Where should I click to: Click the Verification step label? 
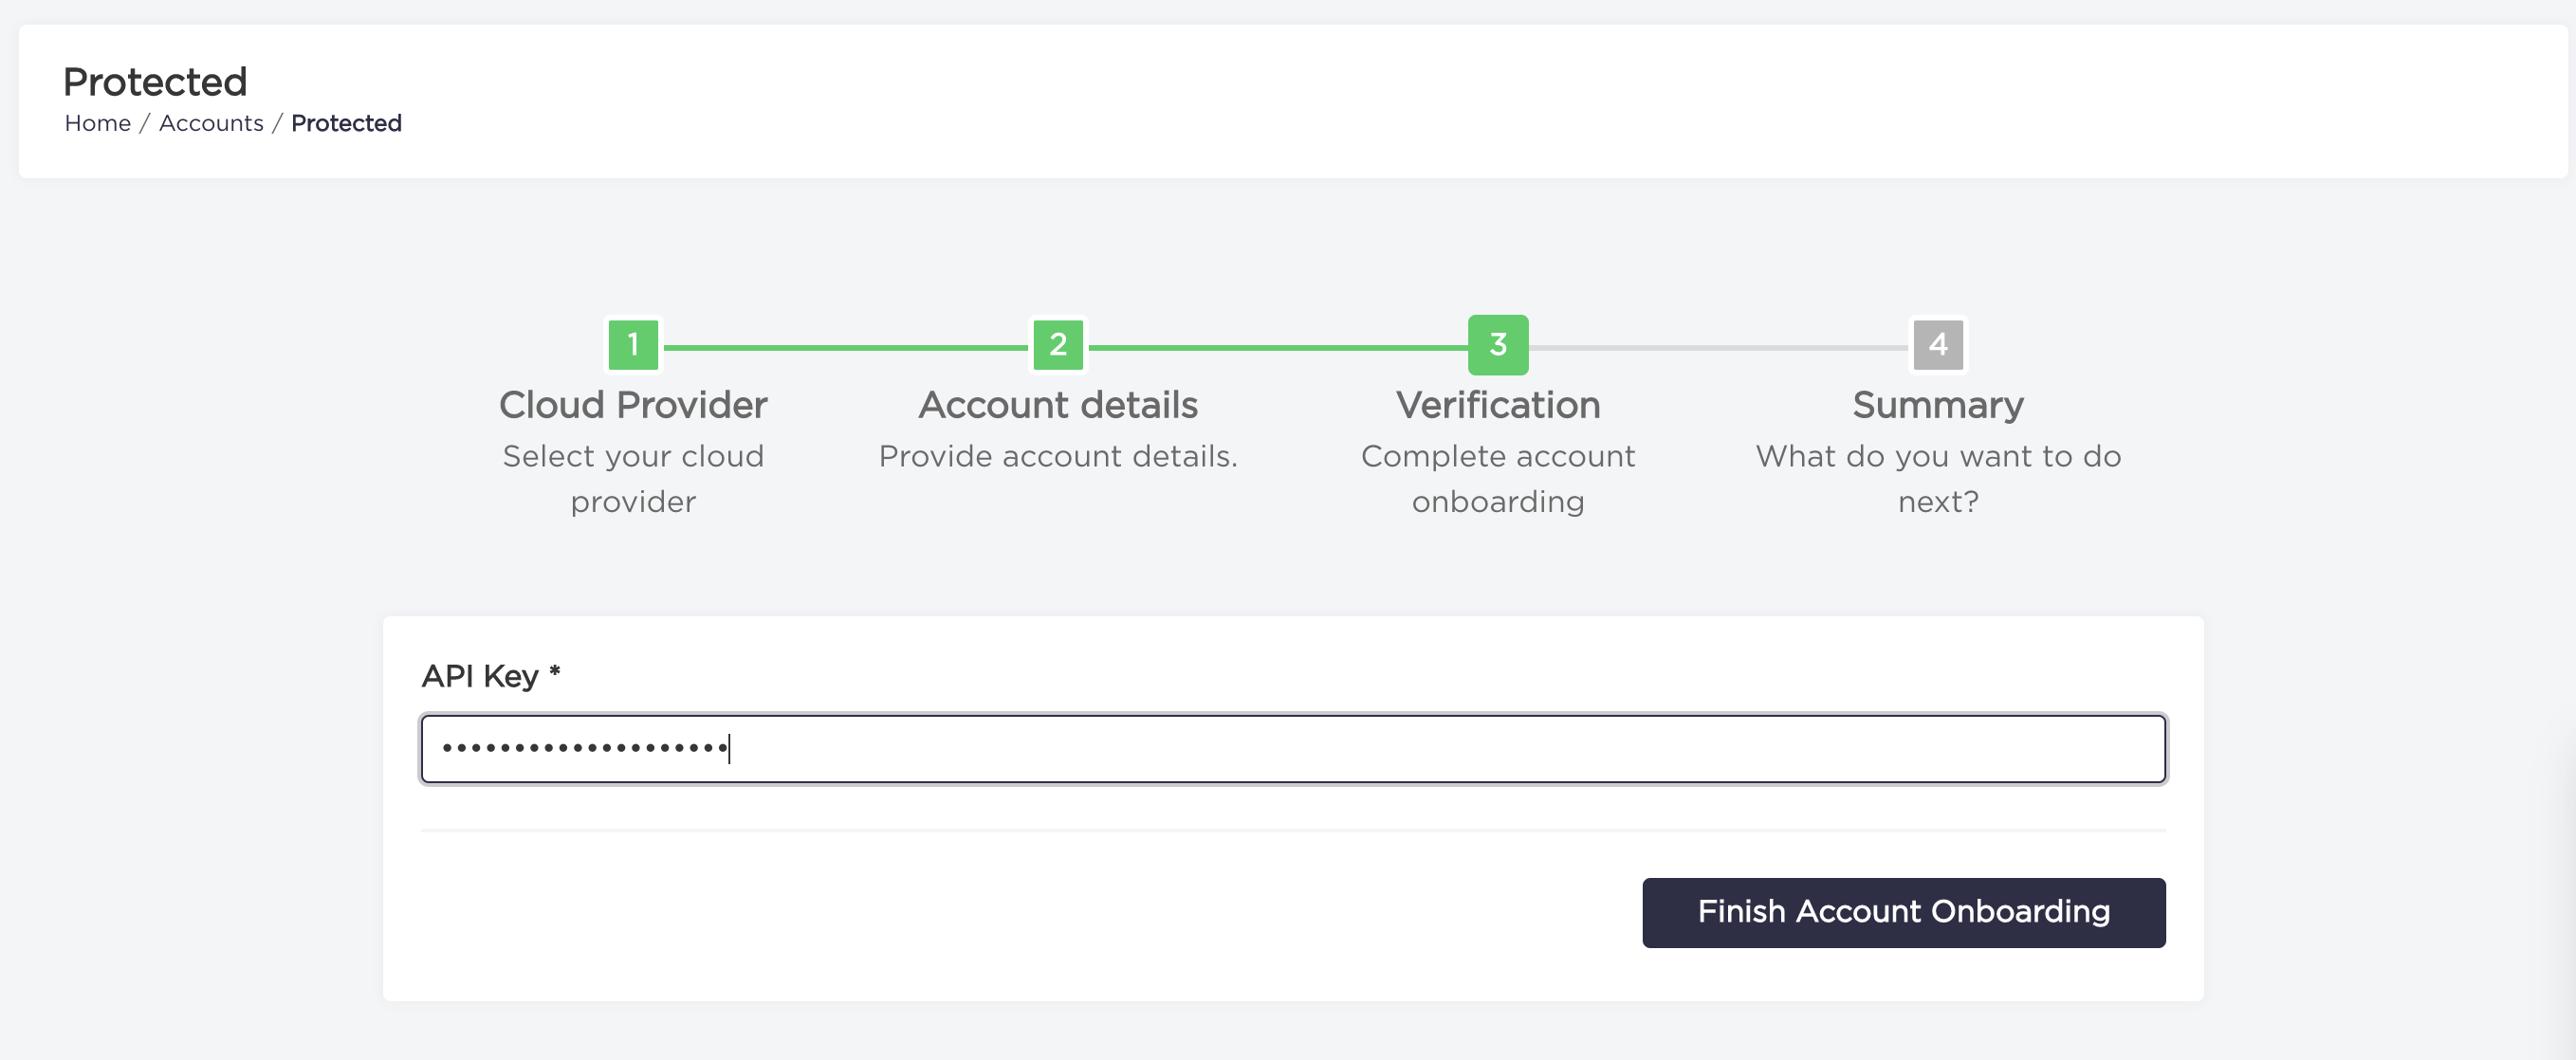tap(1497, 404)
